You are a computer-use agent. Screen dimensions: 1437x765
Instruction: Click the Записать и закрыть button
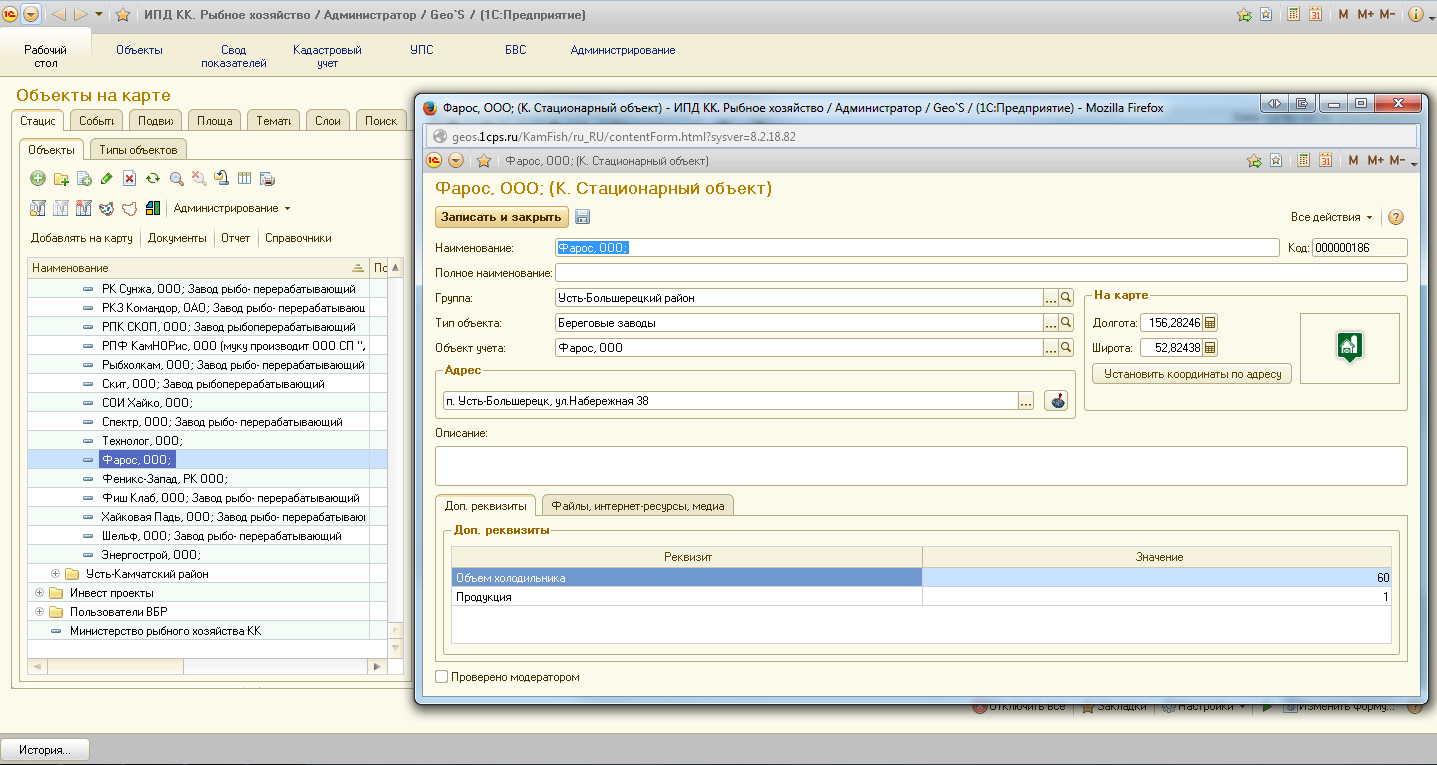tap(502, 217)
